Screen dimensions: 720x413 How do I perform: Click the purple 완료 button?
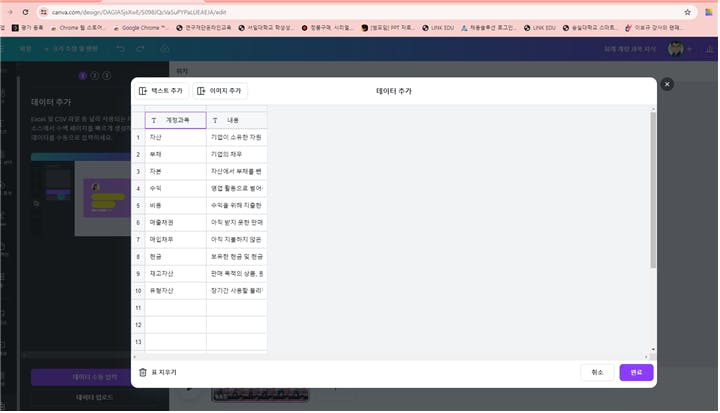click(x=636, y=373)
